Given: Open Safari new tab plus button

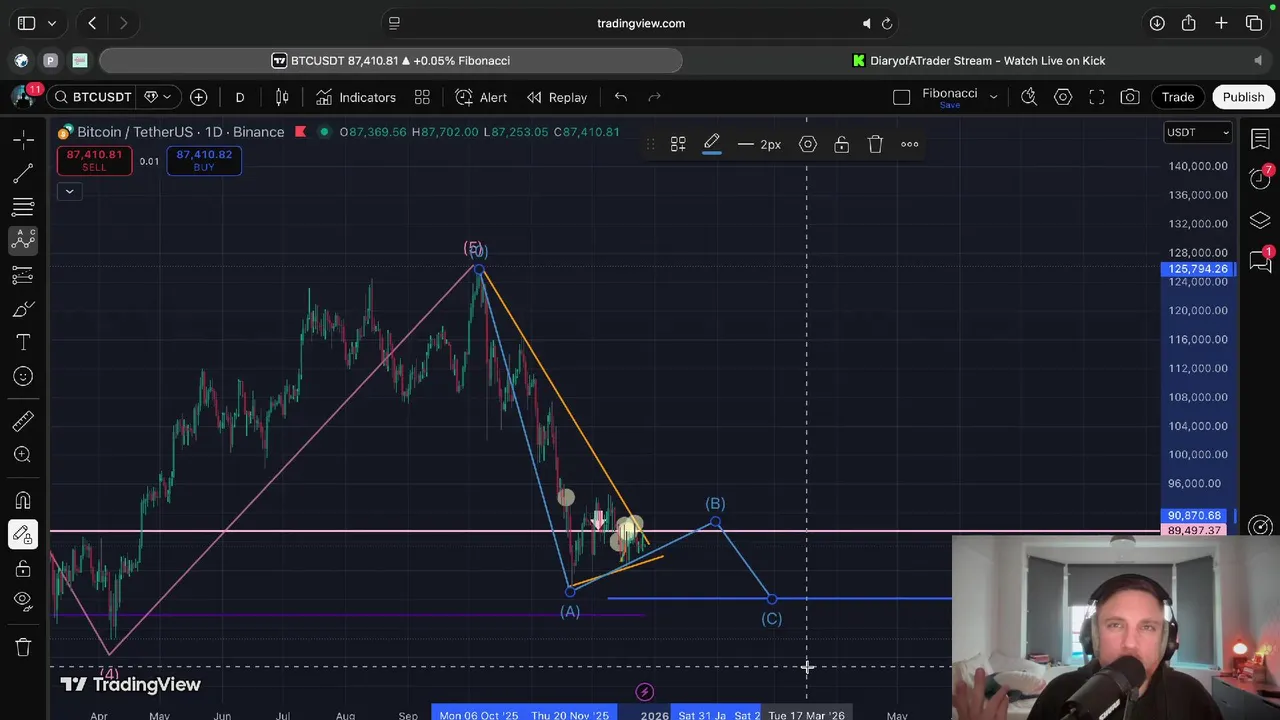Looking at the screenshot, I should (x=1221, y=23).
